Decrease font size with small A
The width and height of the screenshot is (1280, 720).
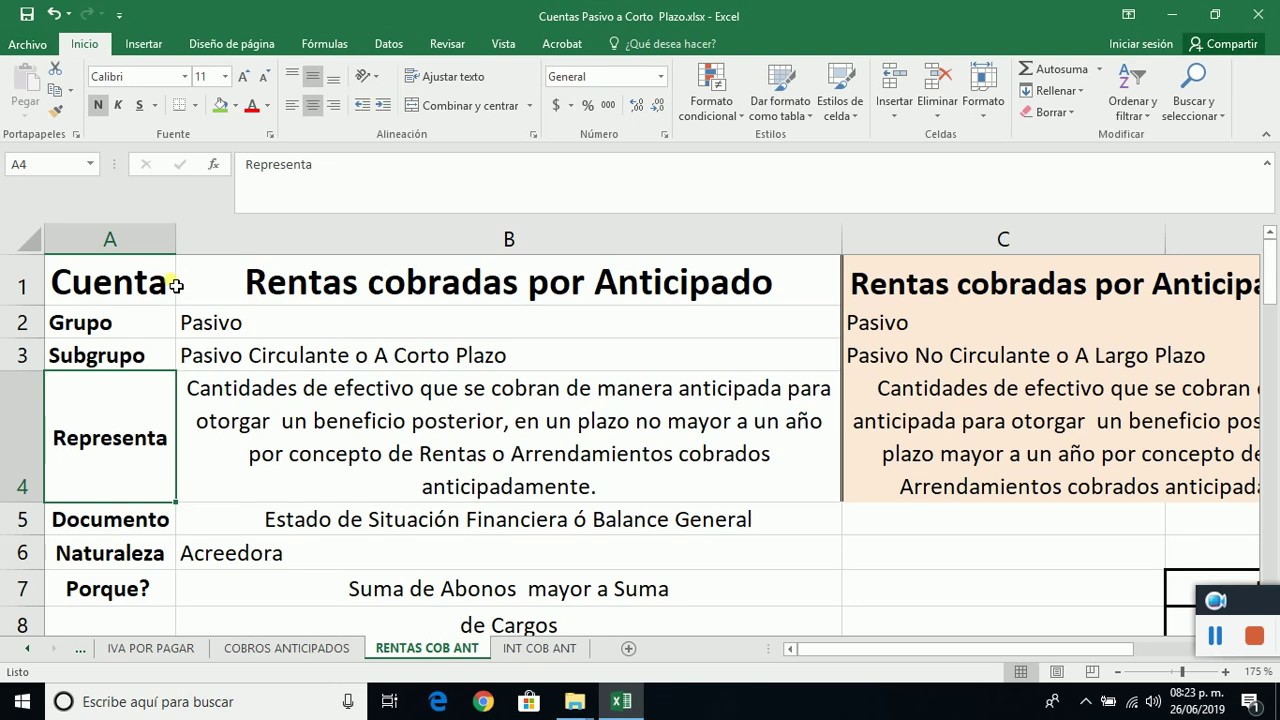click(264, 77)
